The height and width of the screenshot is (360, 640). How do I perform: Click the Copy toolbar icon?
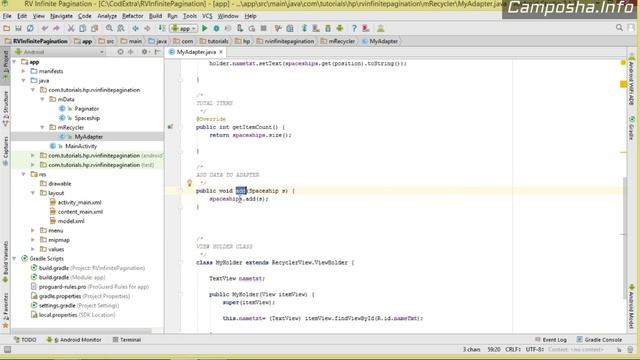pos(82,29)
